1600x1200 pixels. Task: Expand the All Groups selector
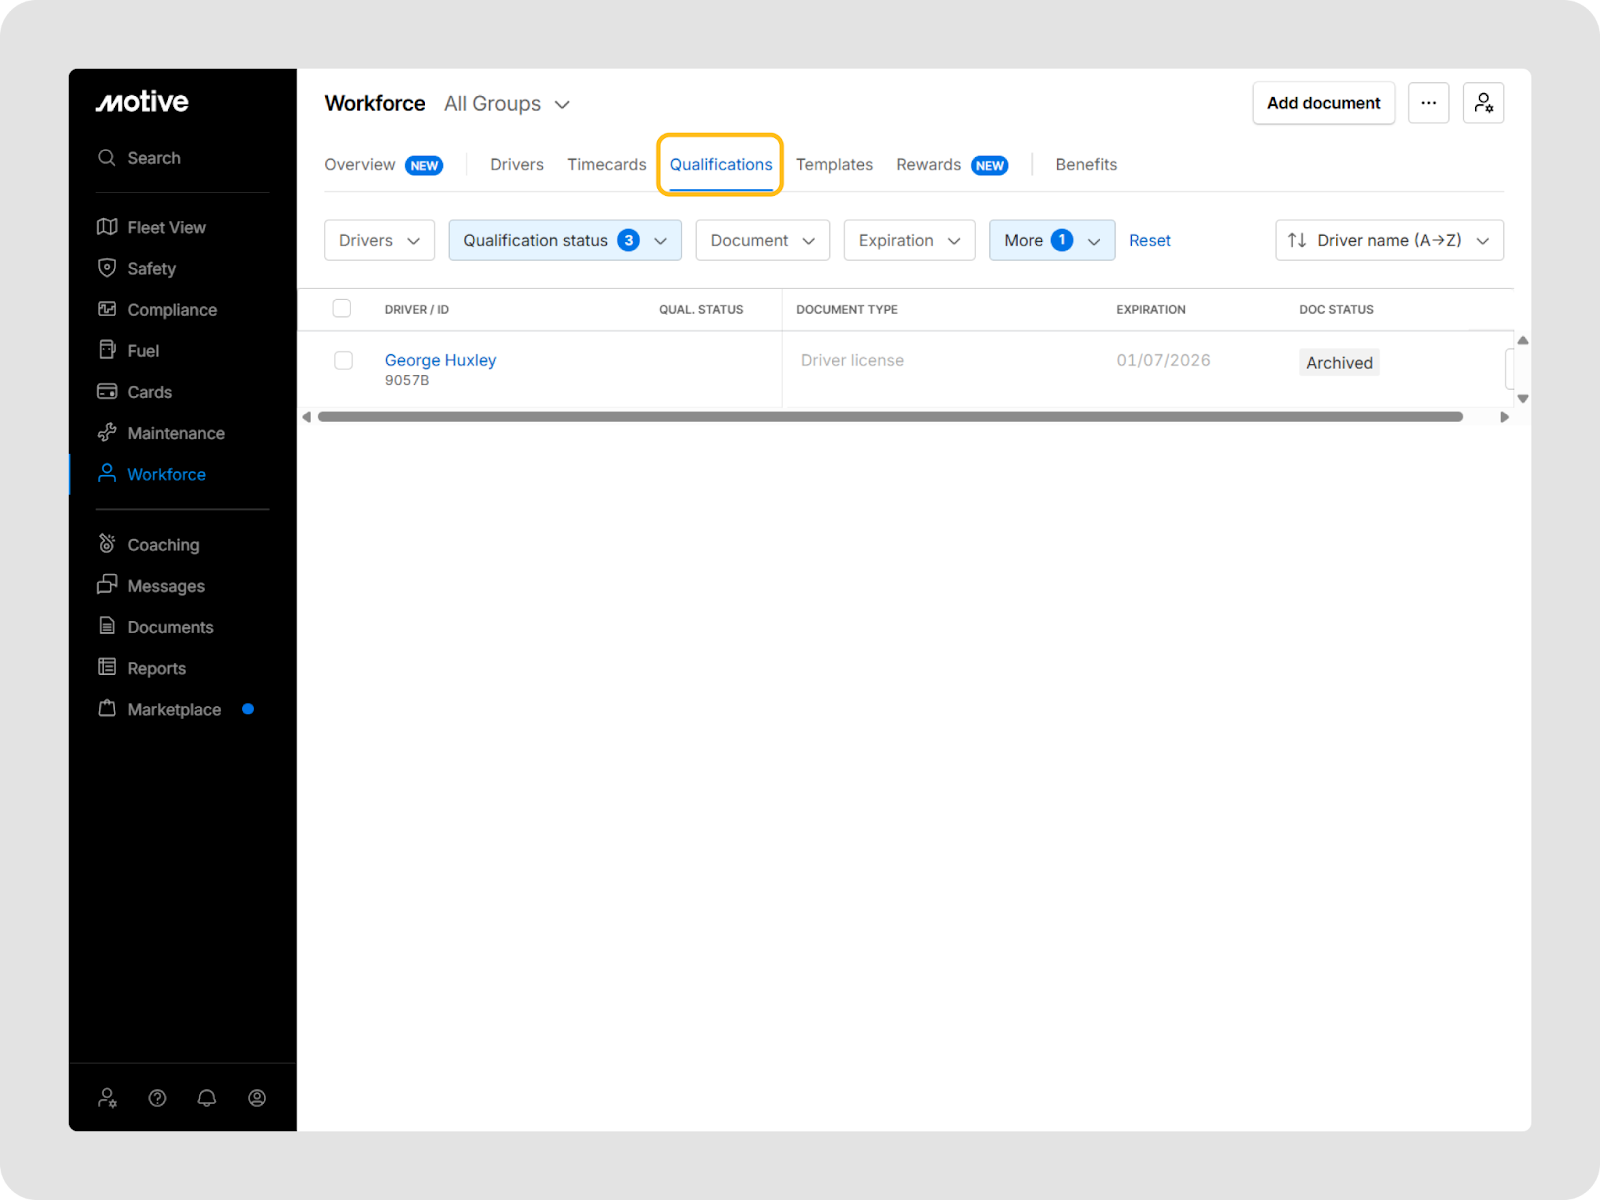point(507,104)
